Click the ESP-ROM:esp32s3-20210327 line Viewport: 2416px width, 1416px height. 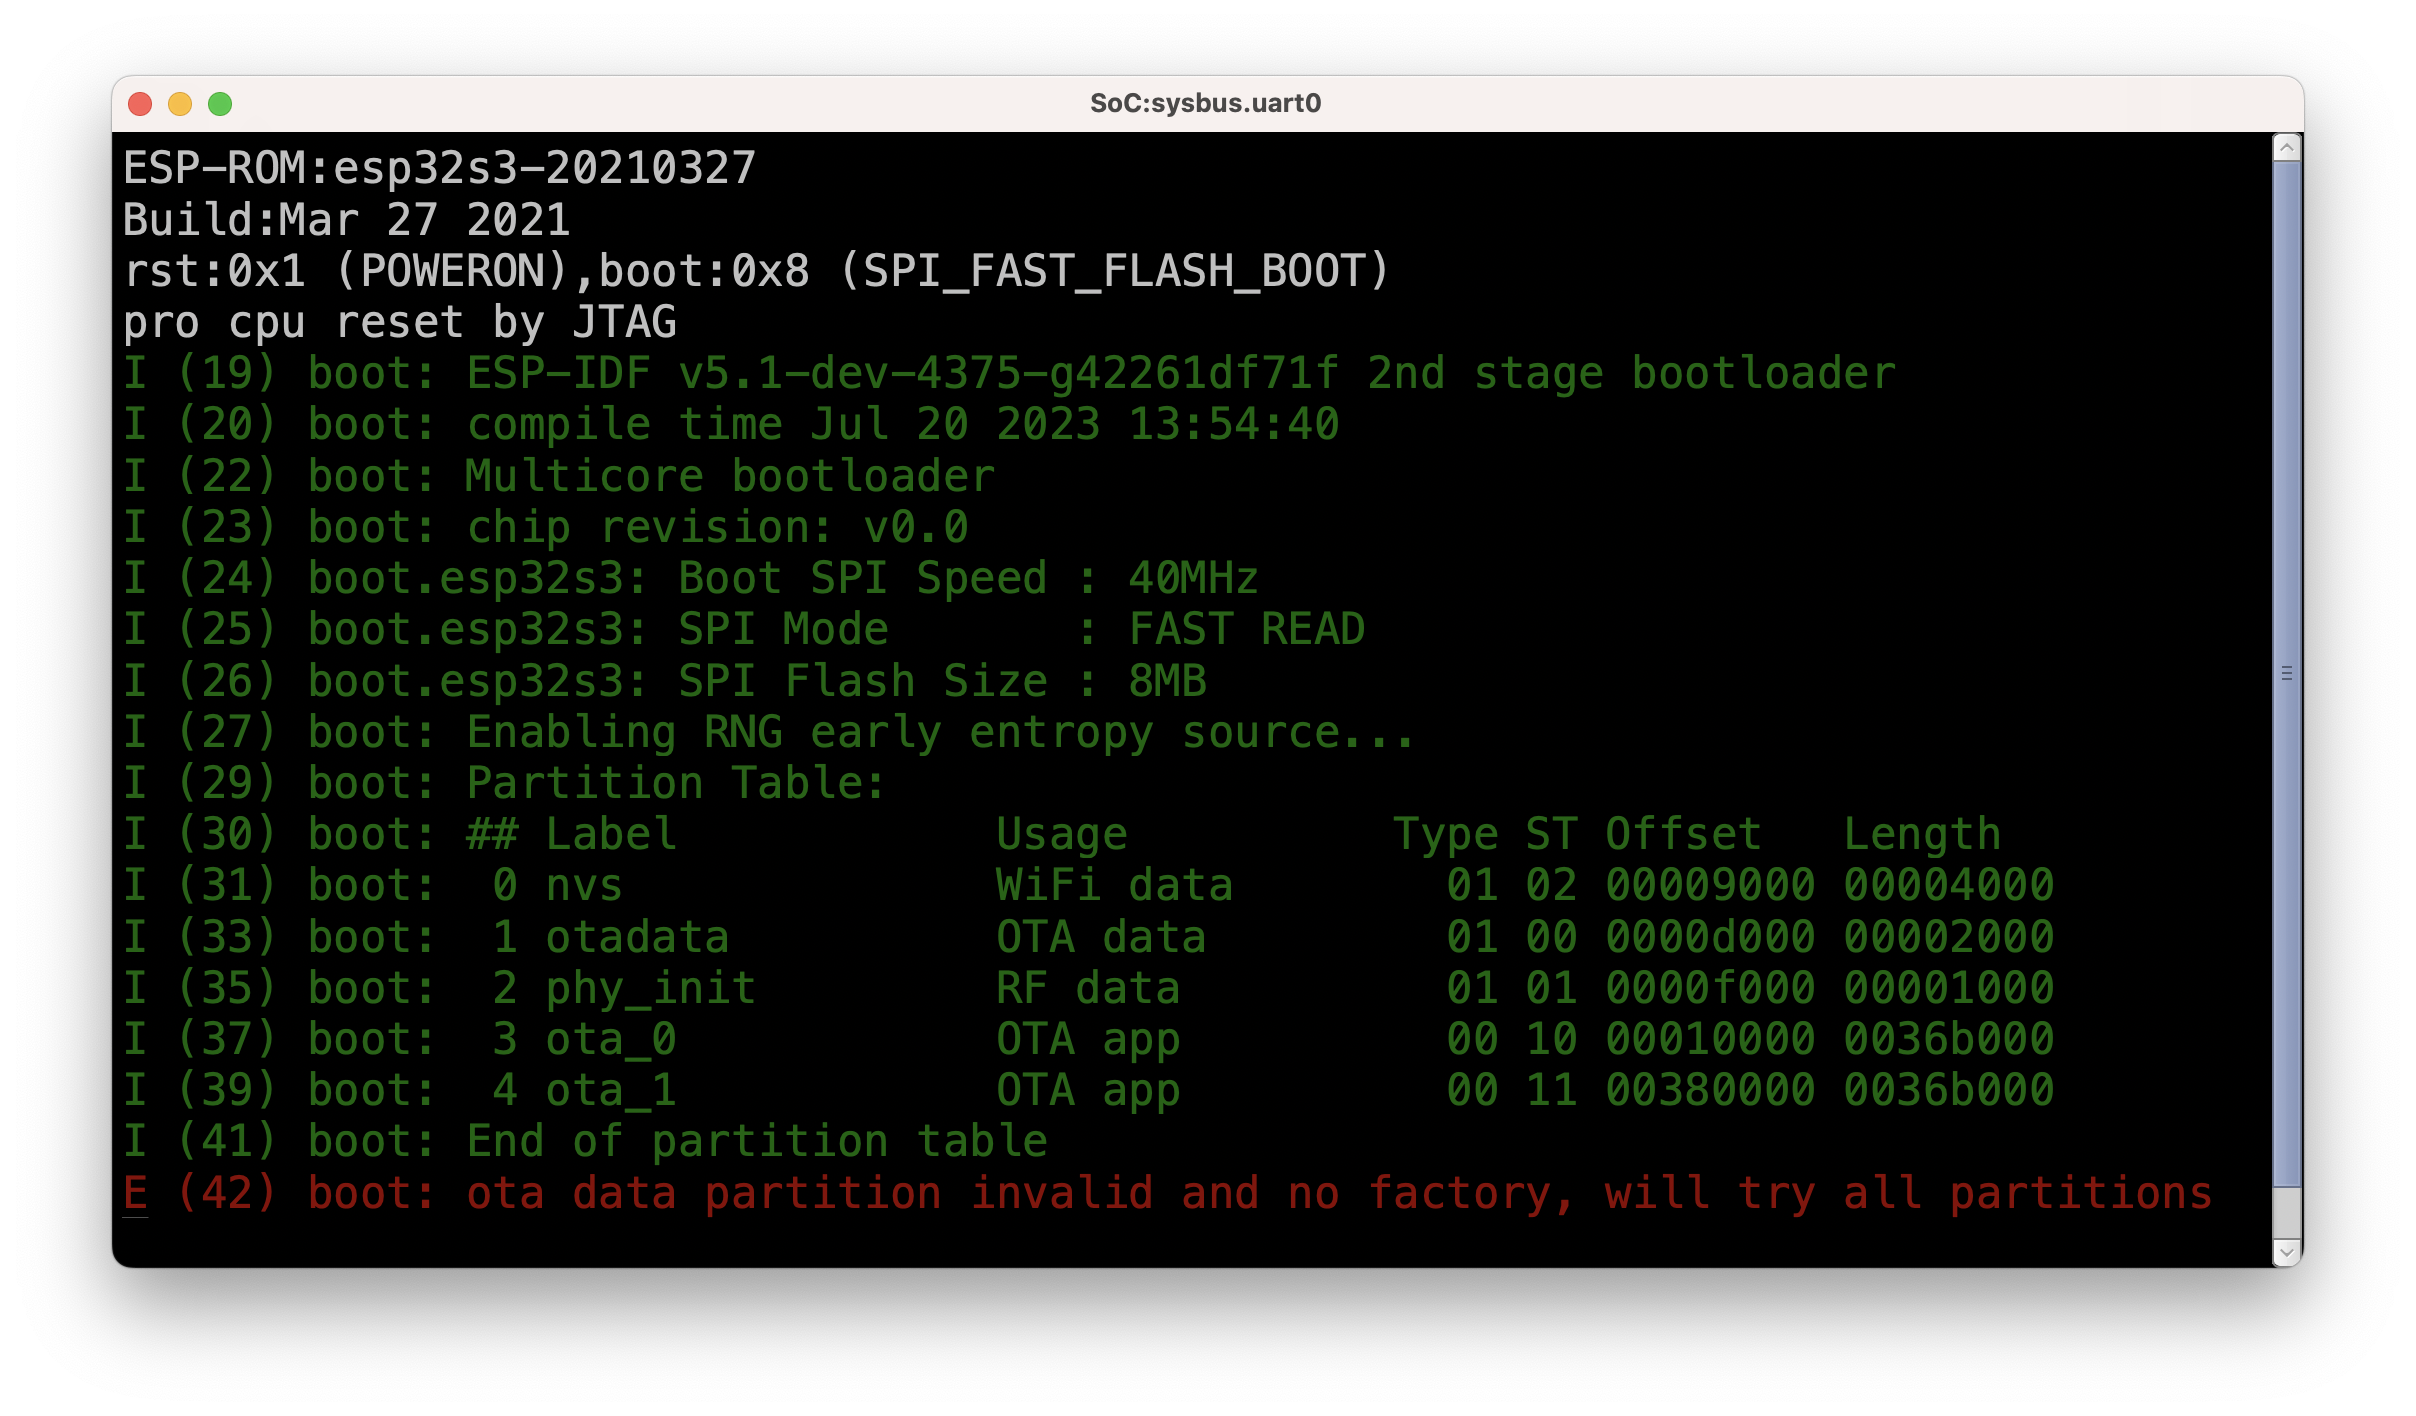coord(440,168)
